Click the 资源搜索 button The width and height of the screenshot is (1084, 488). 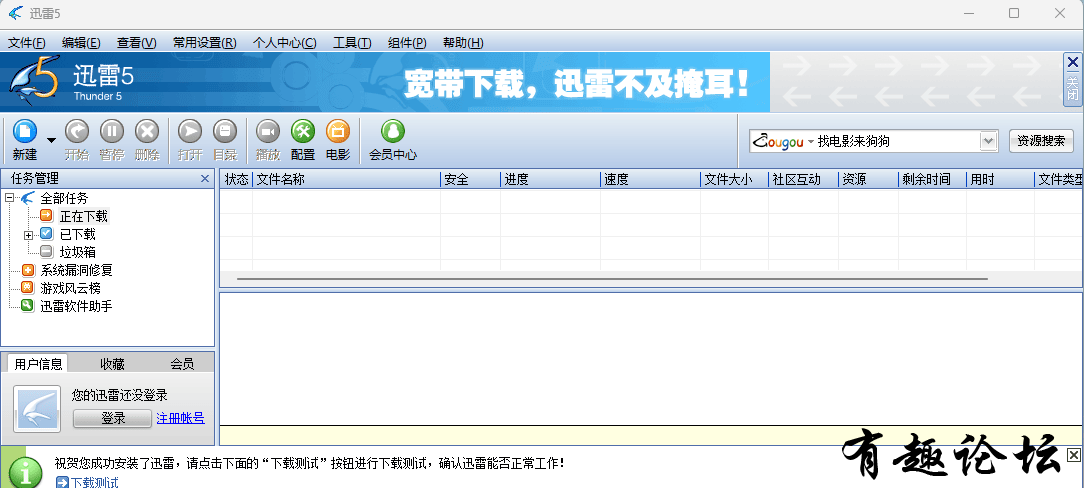click(x=1041, y=141)
